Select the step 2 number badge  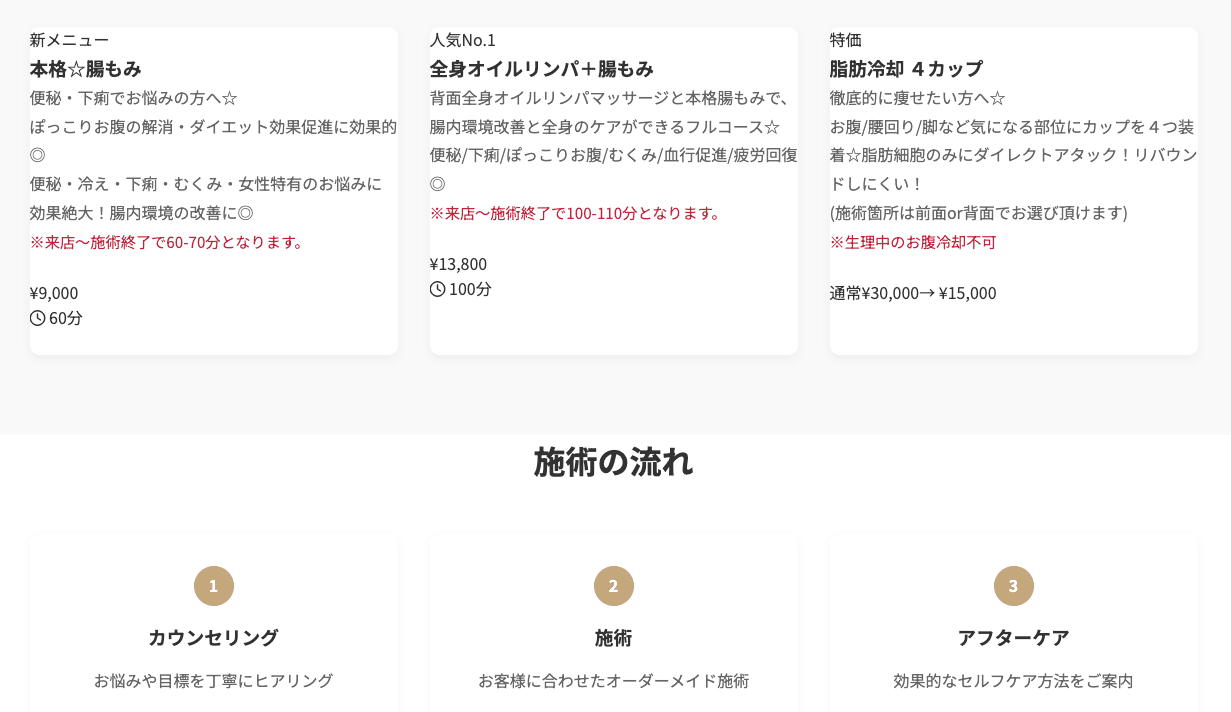614,586
